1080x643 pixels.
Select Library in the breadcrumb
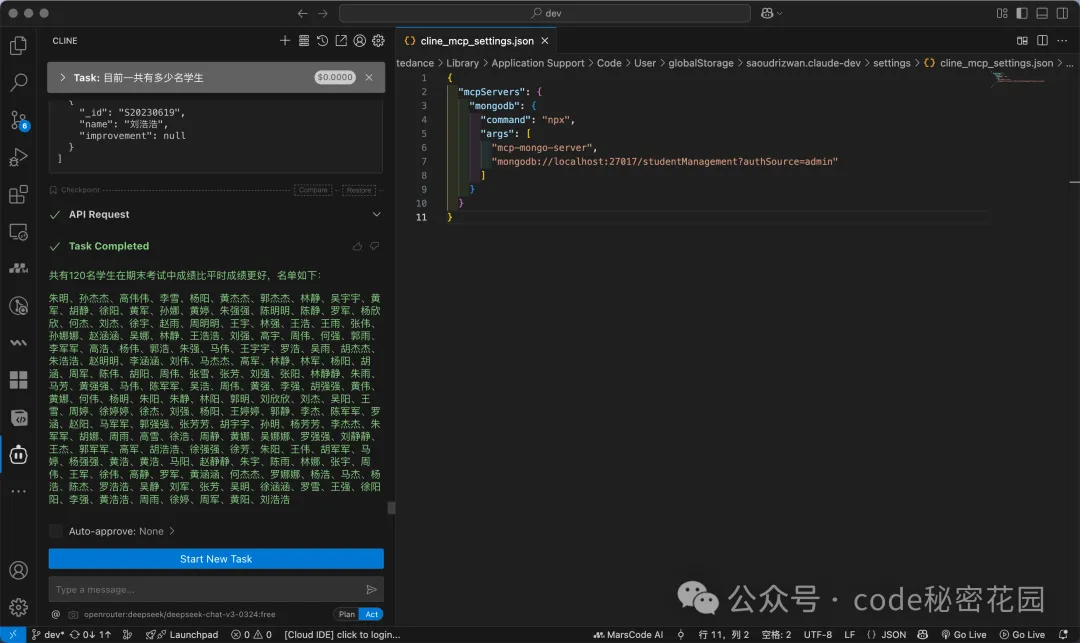(462, 63)
